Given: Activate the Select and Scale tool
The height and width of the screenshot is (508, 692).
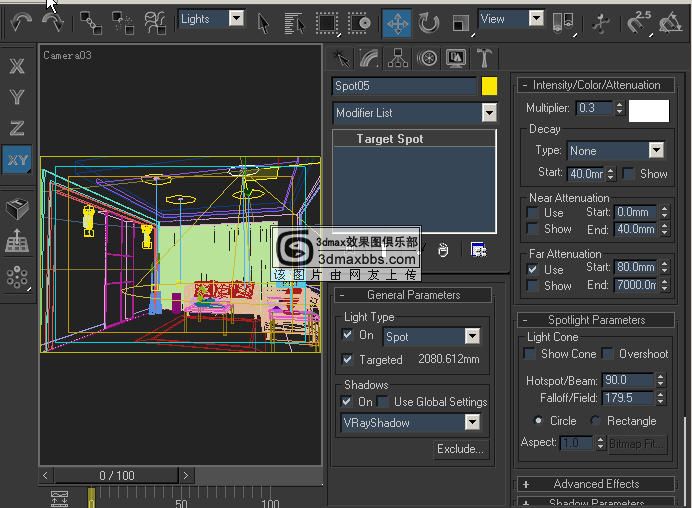Looking at the screenshot, I should 461,23.
